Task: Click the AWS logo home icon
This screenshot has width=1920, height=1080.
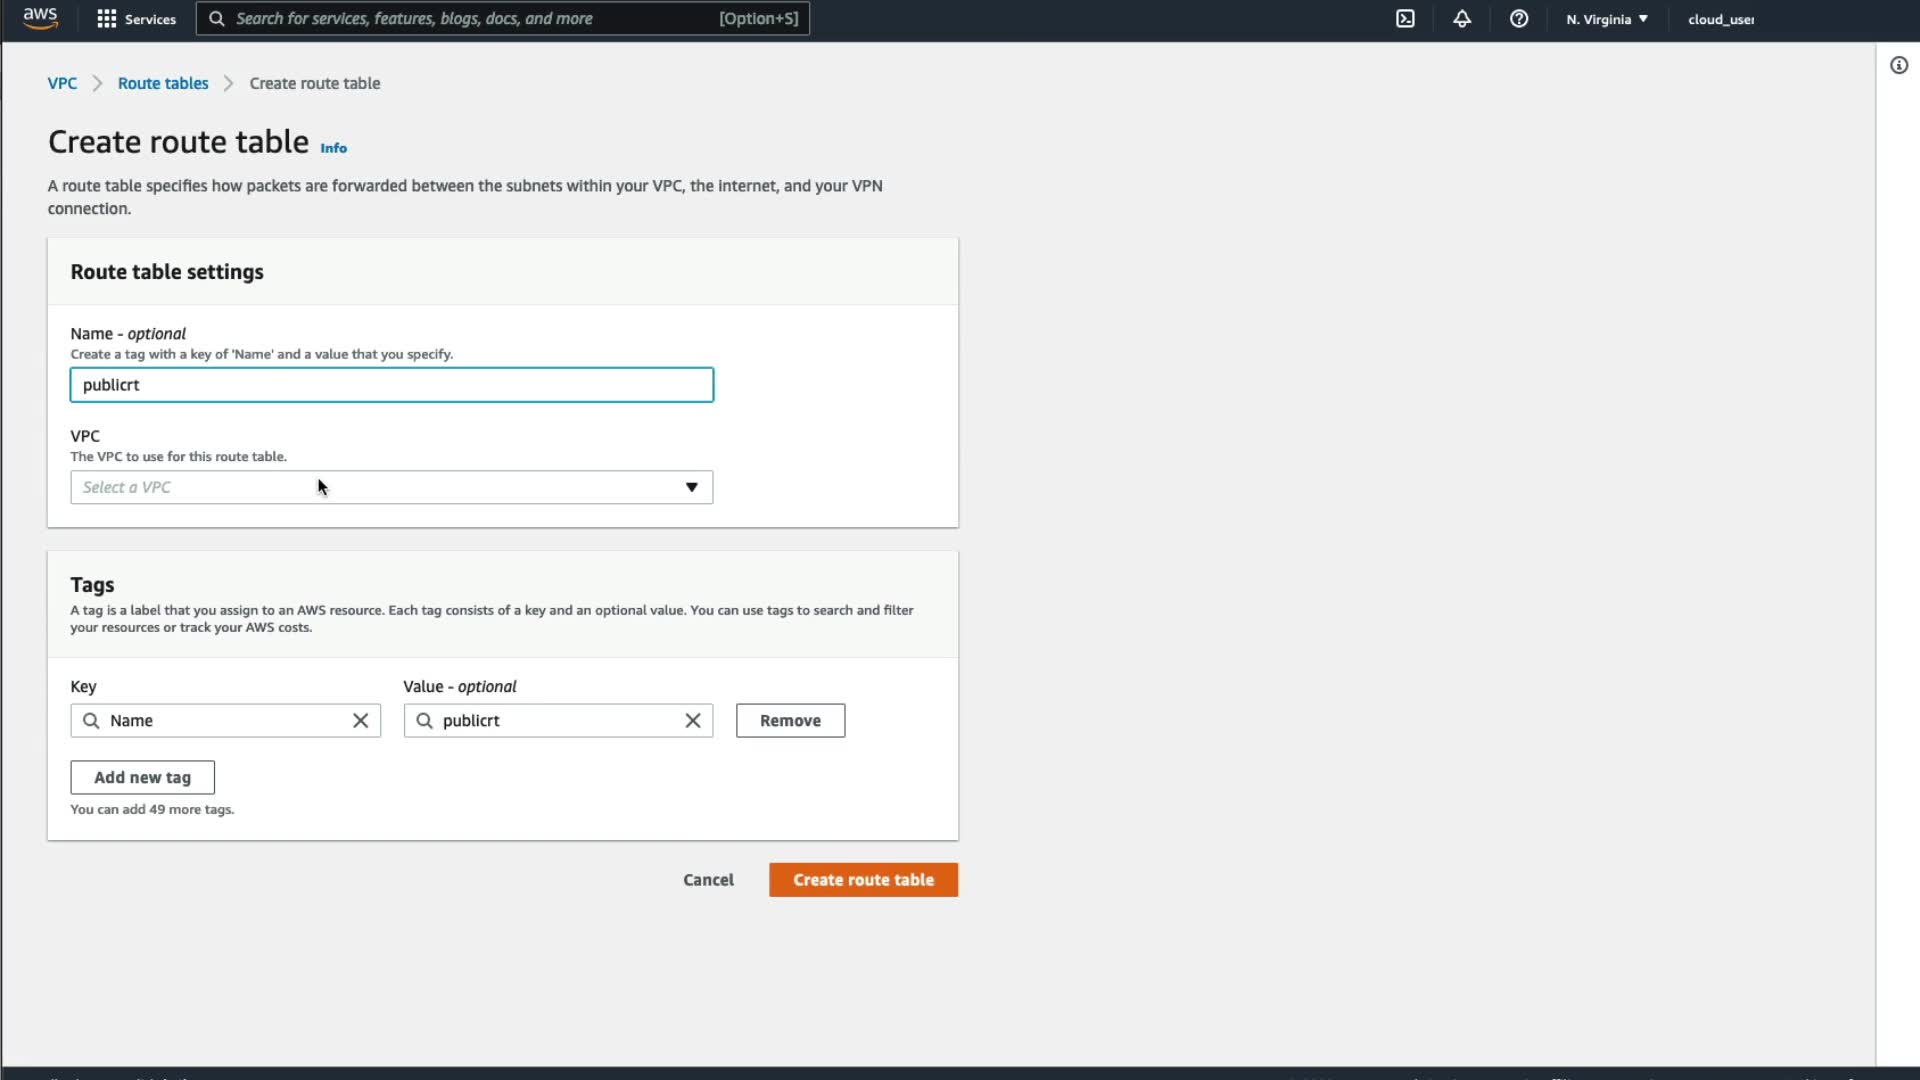Action: (x=40, y=18)
